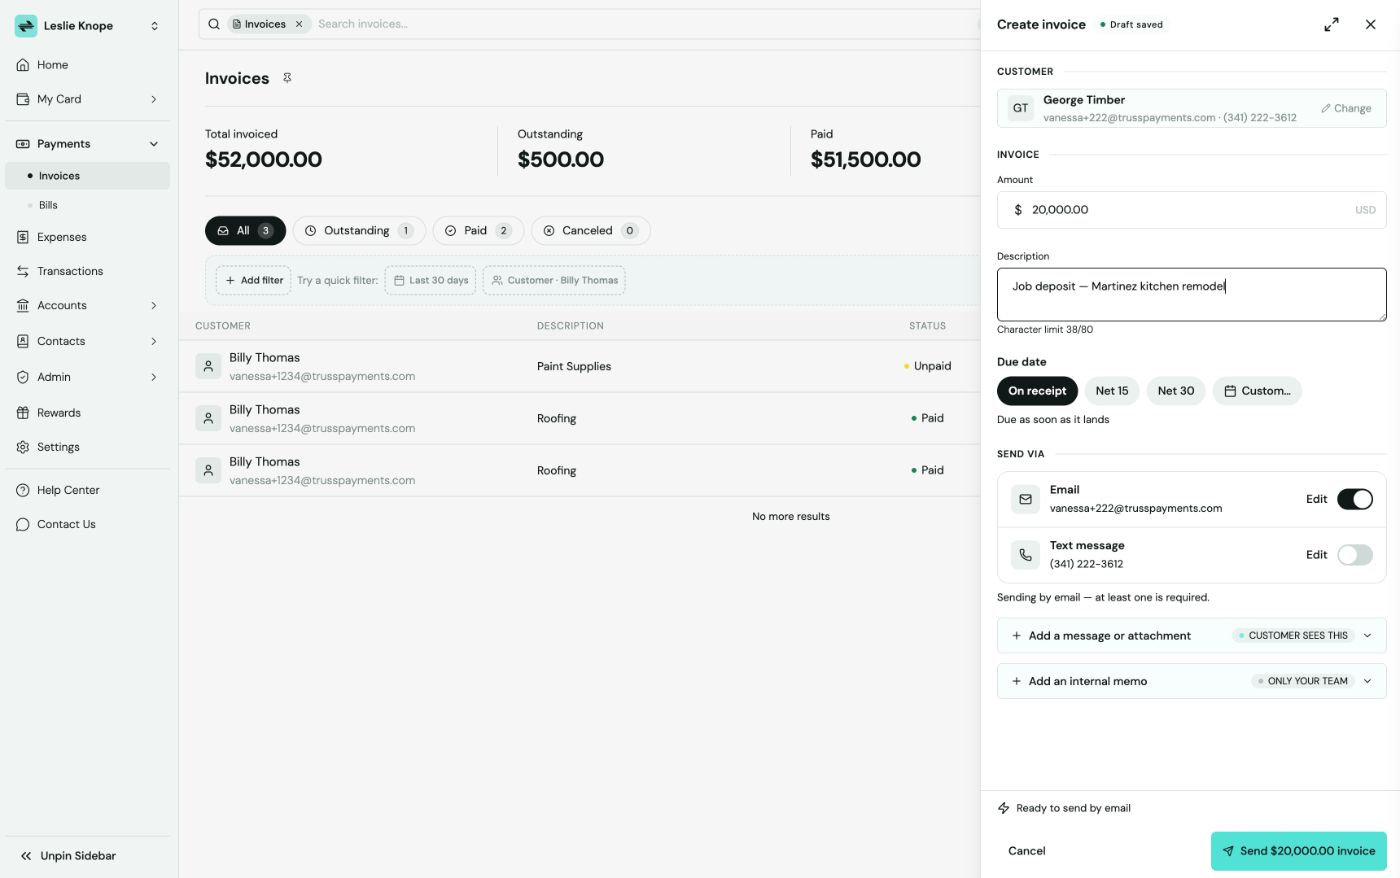Viewport: 1400px width, 878px height.
Task: Click the search magnifier icon
Action: pos(214,24)
